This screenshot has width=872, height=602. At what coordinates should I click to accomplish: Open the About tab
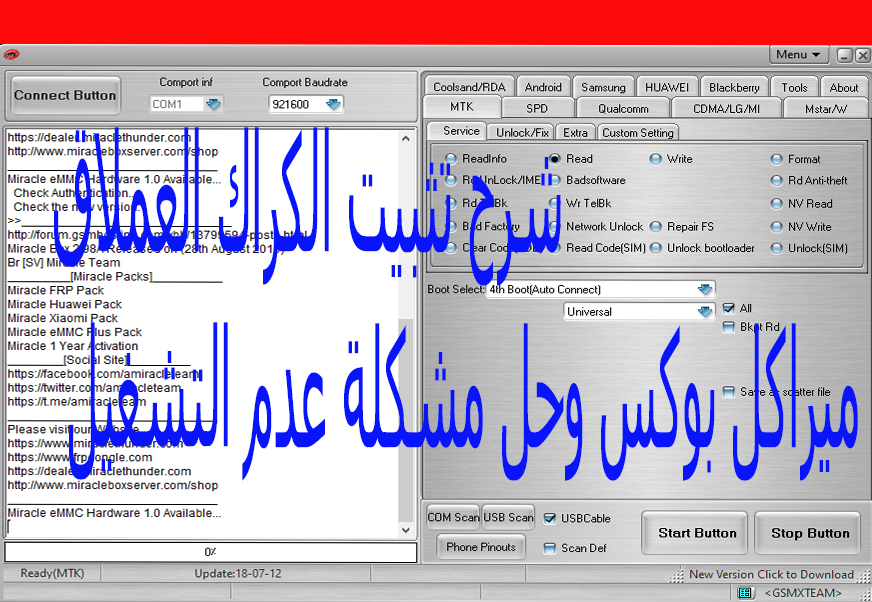click(x=844, y=87)
